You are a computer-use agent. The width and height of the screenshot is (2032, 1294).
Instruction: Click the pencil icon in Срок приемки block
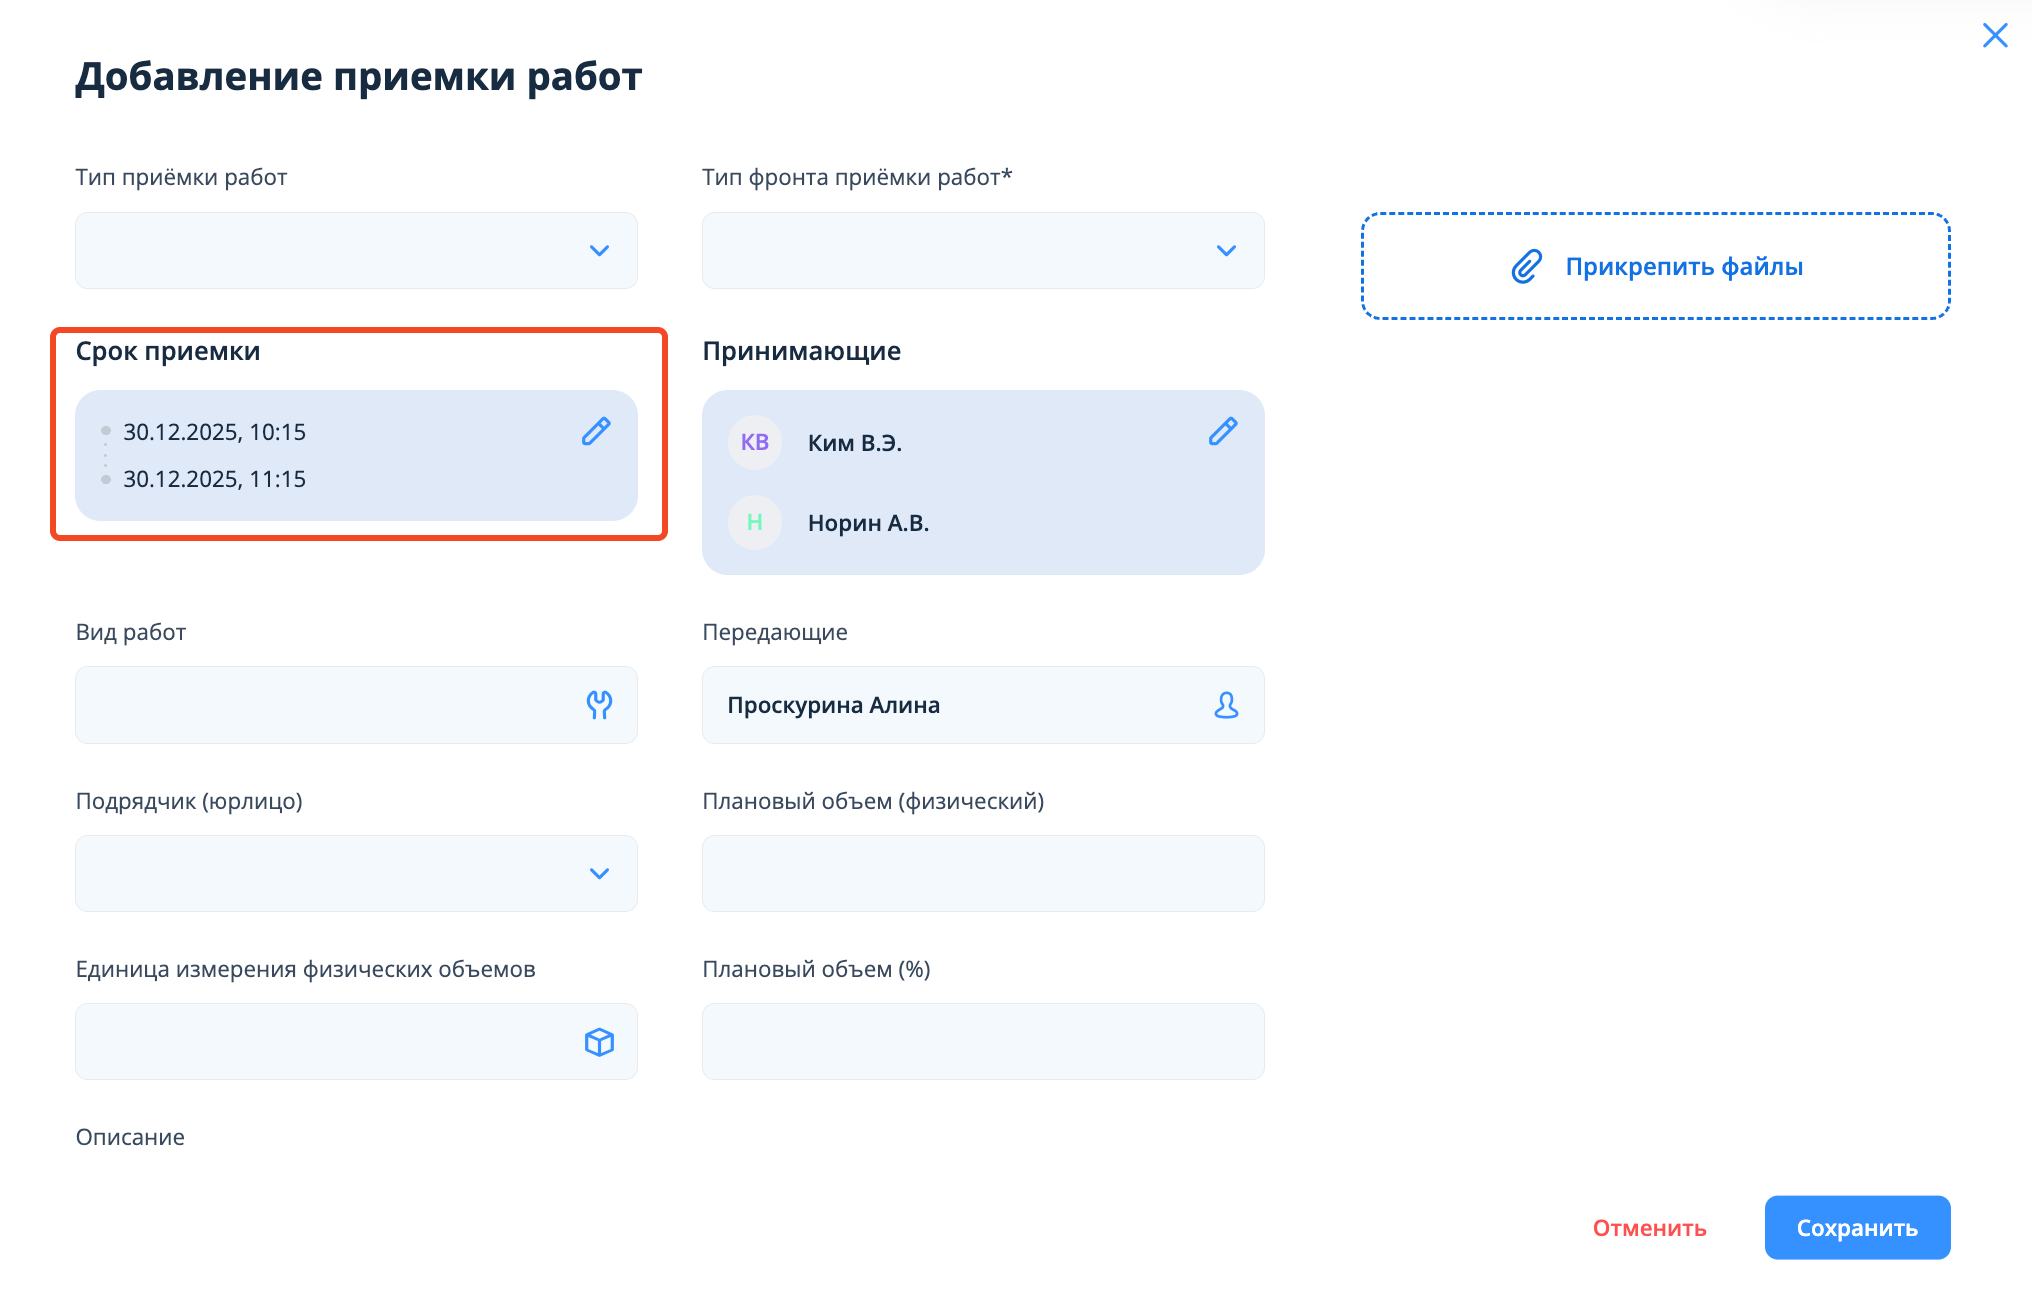coord(596,431)
